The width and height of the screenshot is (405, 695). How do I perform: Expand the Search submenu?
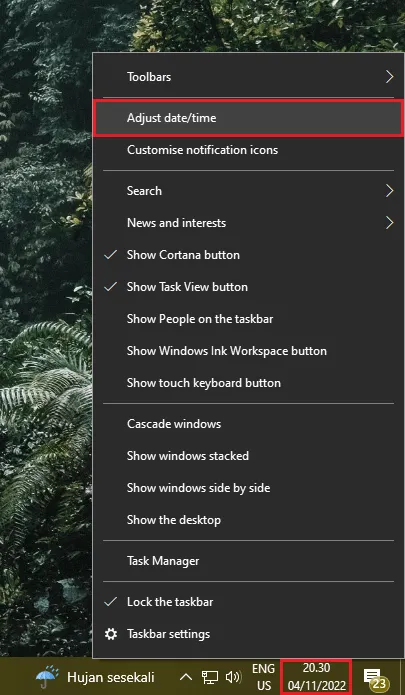coord(249,191)
